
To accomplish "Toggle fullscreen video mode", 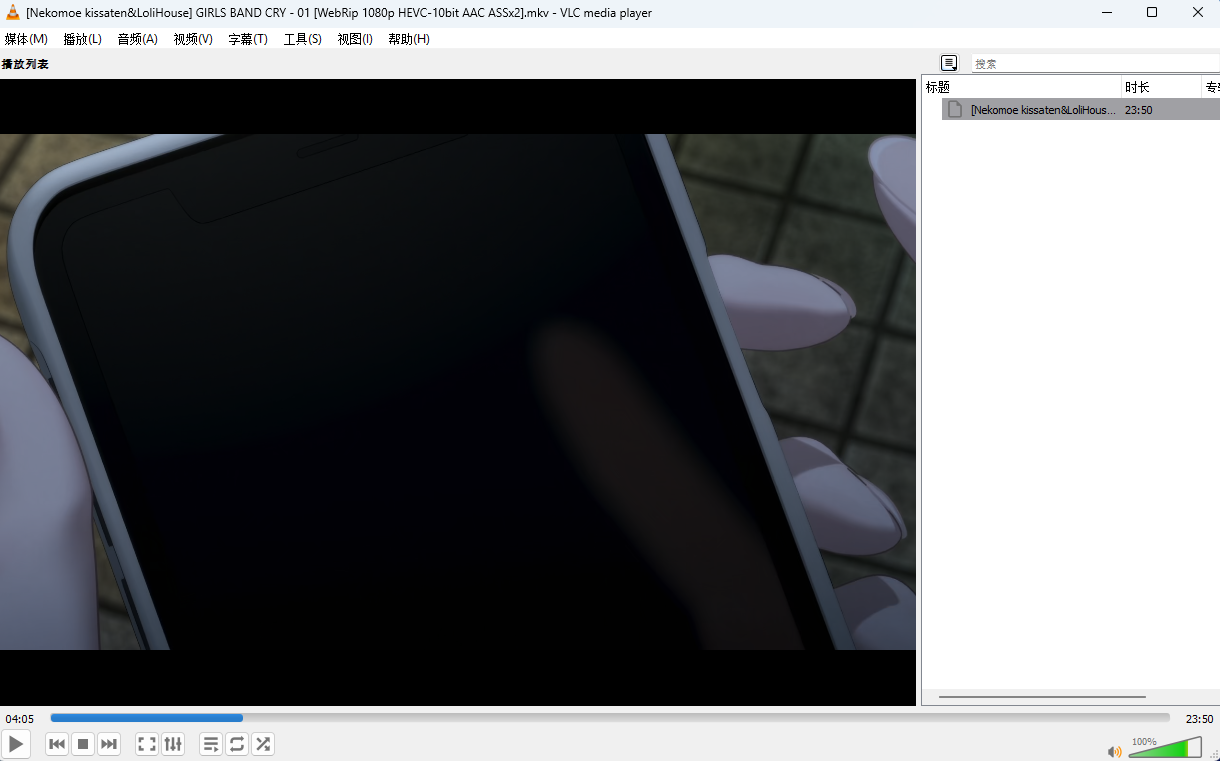I will tap(147, 744).
